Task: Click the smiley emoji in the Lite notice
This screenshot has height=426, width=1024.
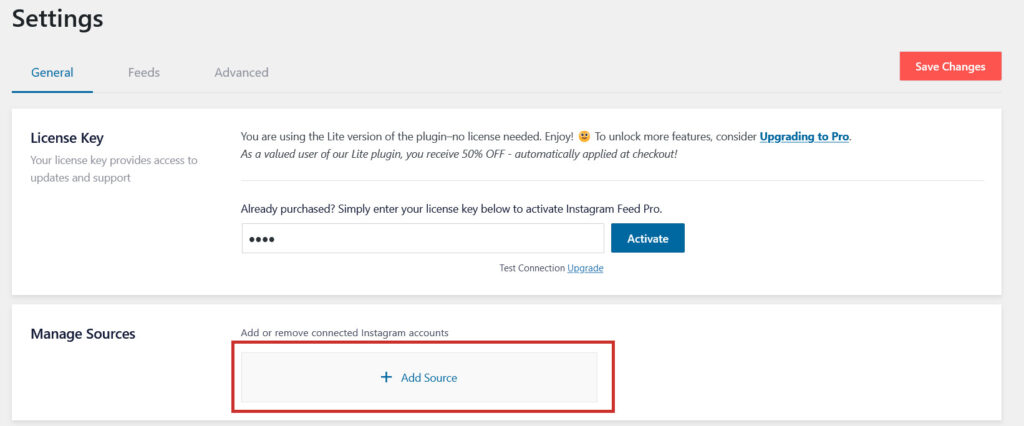Action: (584, 137)
